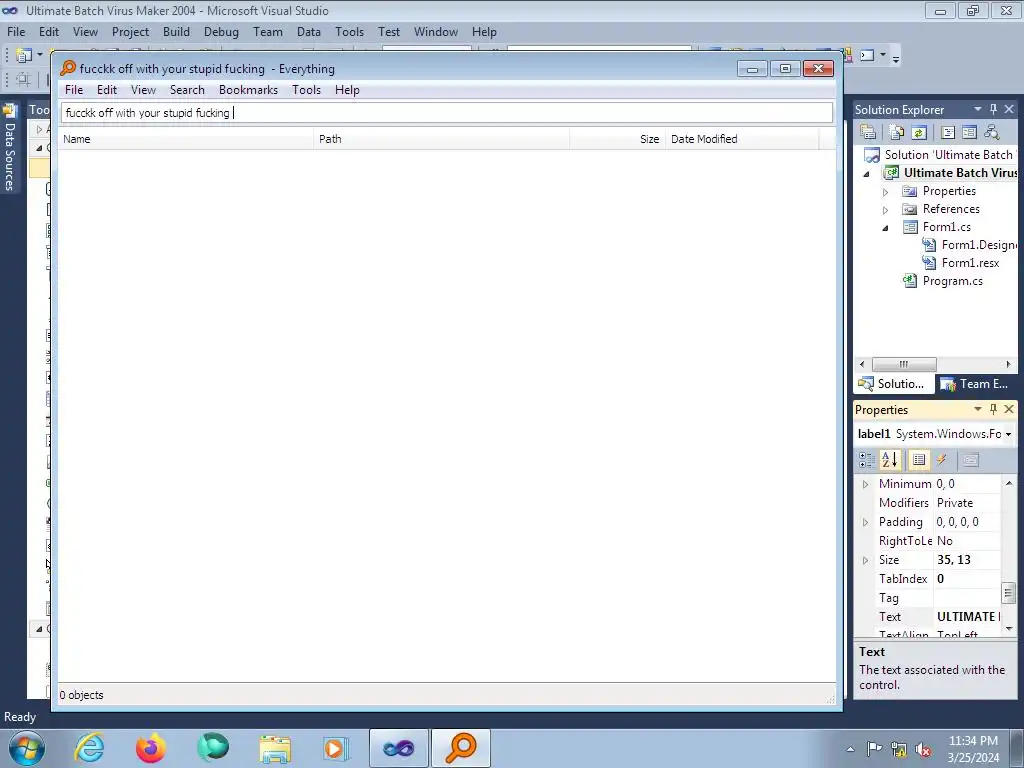Image resolution: width=1024 pixels, height=768 pixels.
Task: Pin the Properties panel
Action: click(993, 409)
